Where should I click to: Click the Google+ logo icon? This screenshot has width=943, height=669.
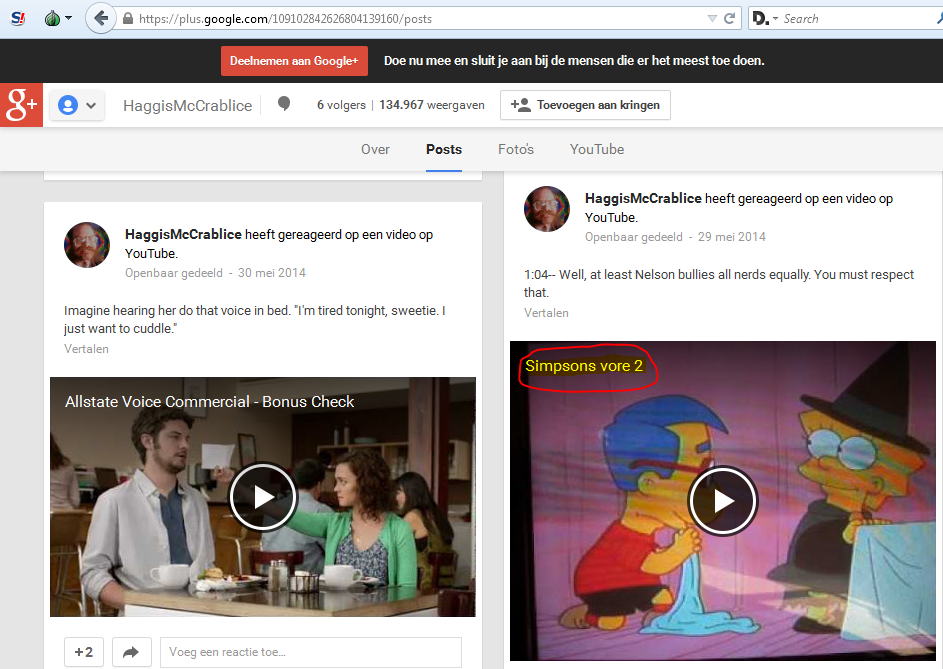(21, 105)
